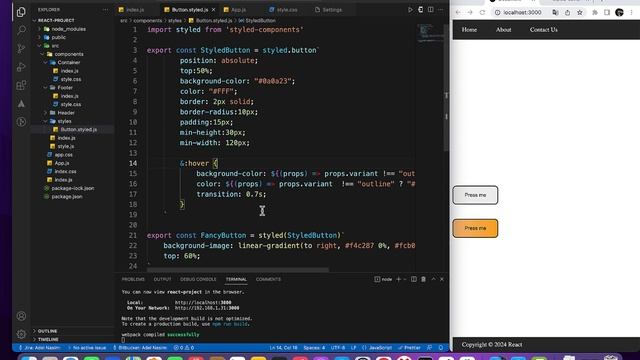640x360 pixels.
Task: Click the localhost:3000 address bar
Action: click(x=522, y=13)
